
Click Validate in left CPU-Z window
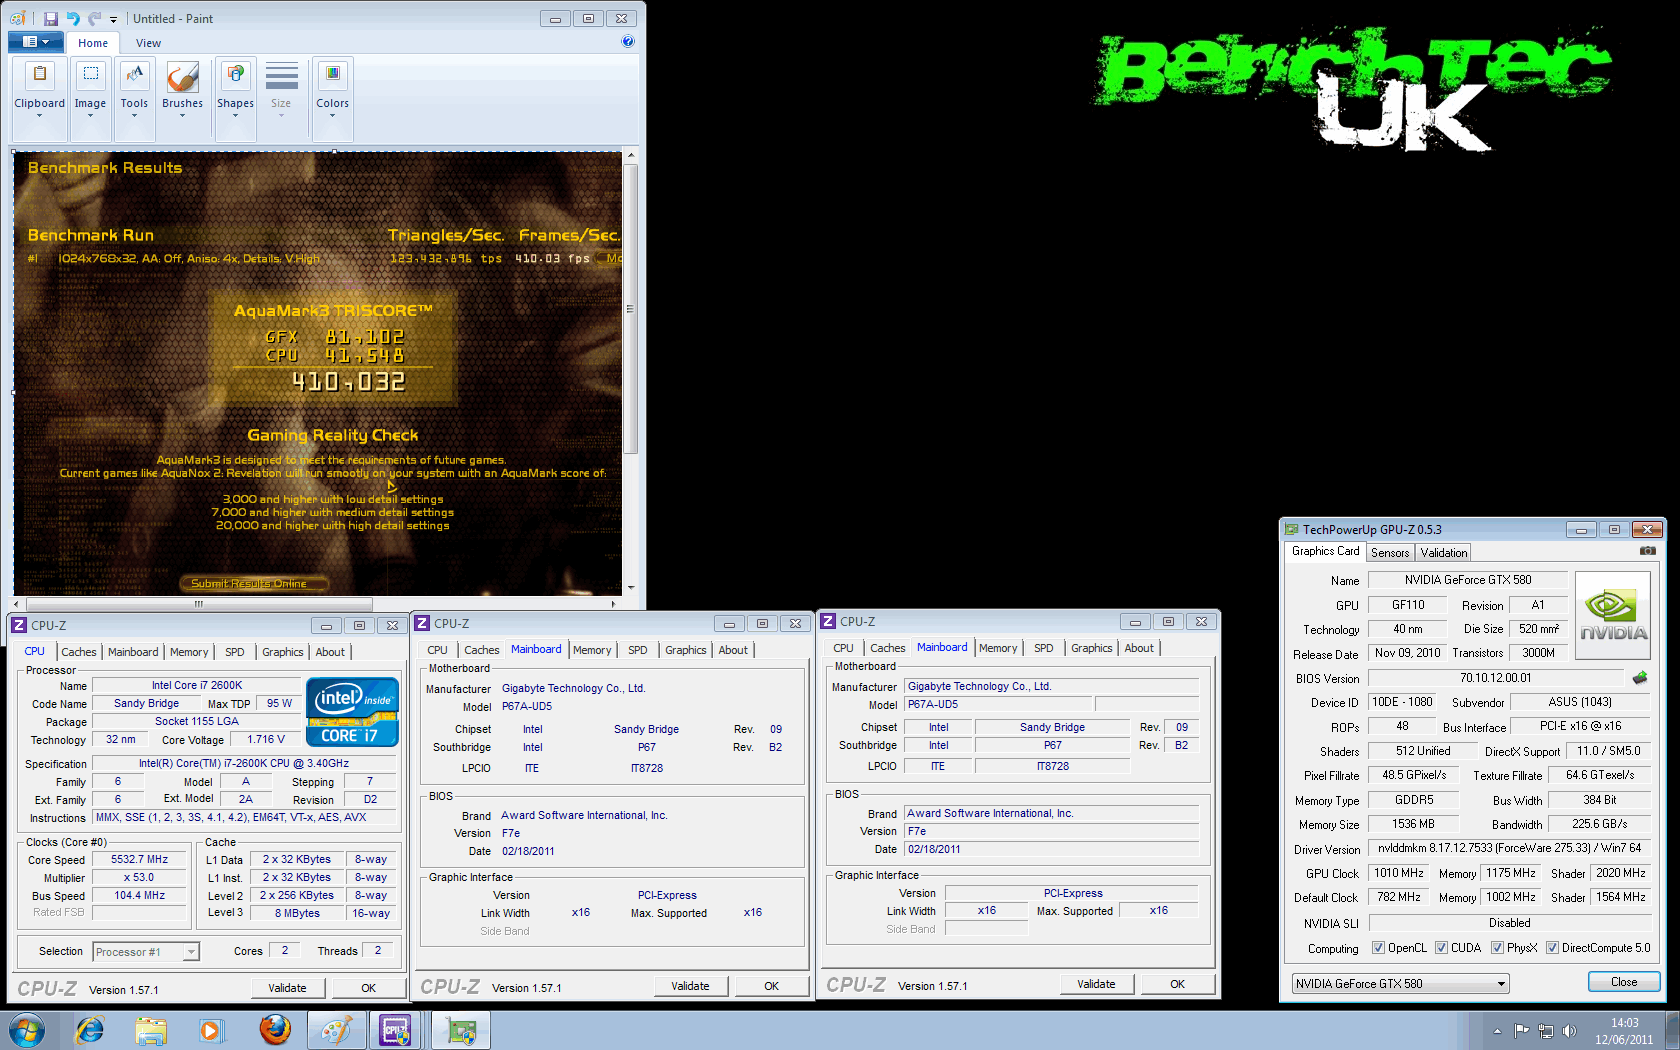click(287, 988)
